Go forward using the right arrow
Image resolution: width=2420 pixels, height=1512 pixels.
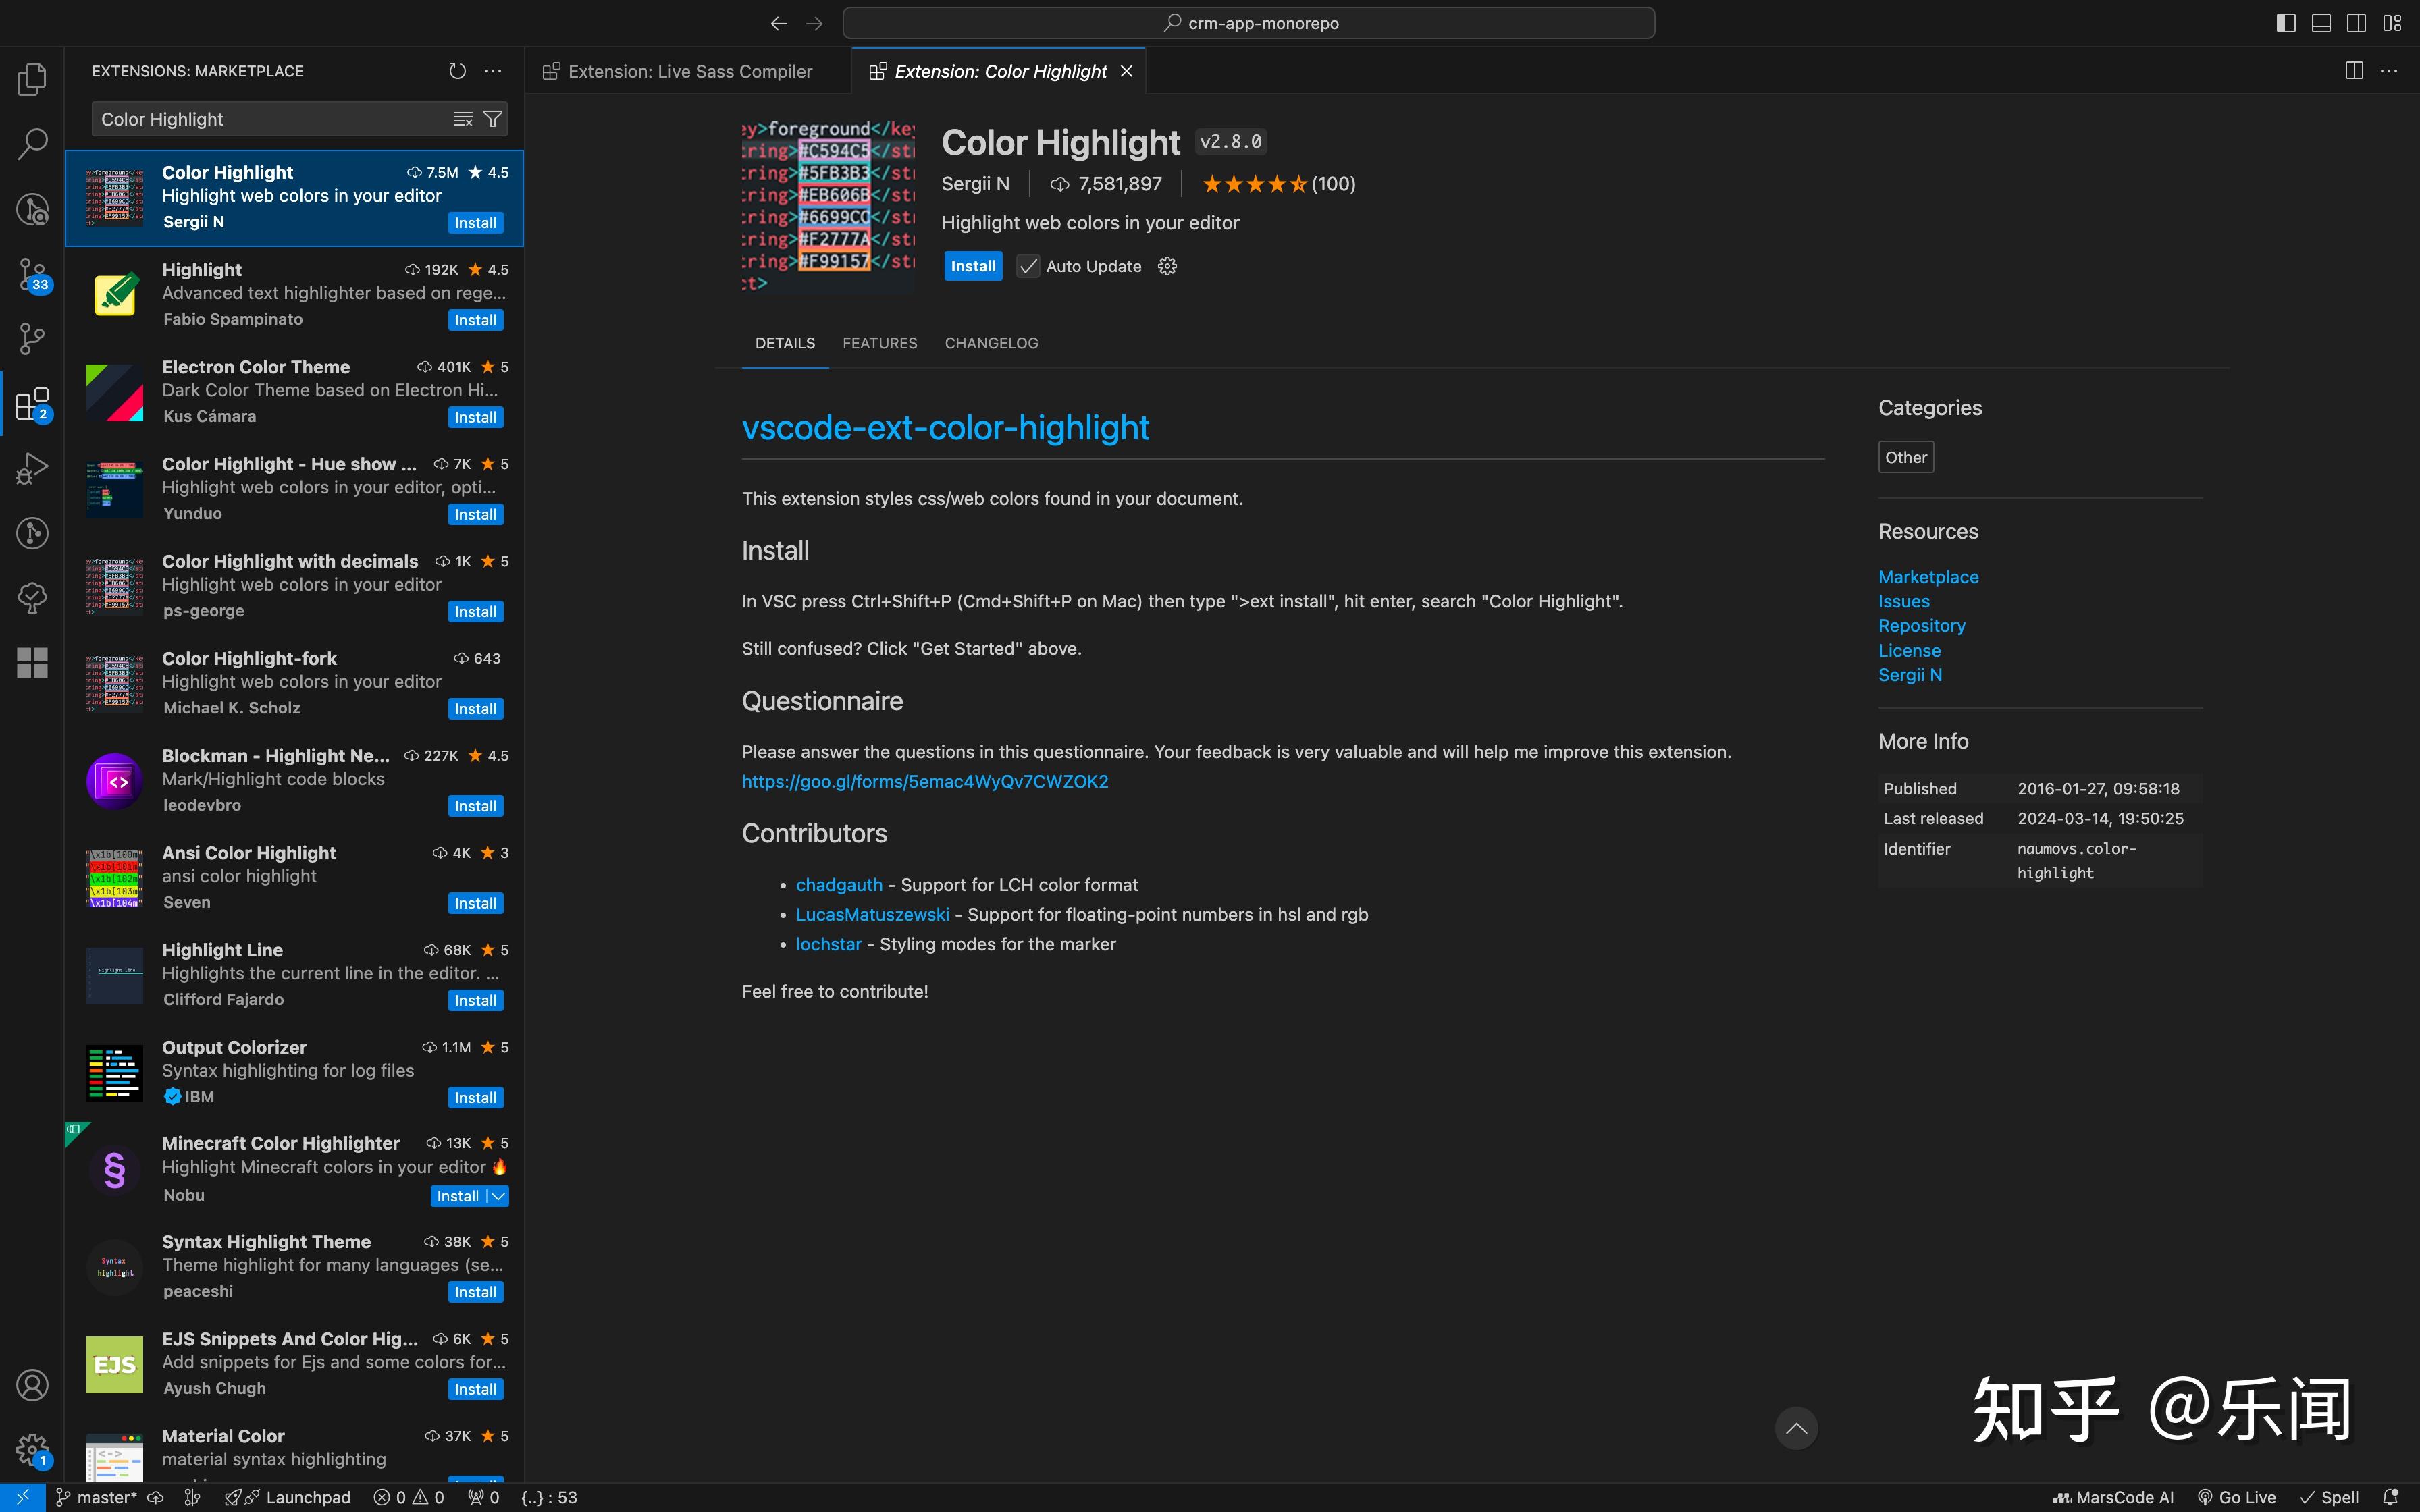coord(814,23)
